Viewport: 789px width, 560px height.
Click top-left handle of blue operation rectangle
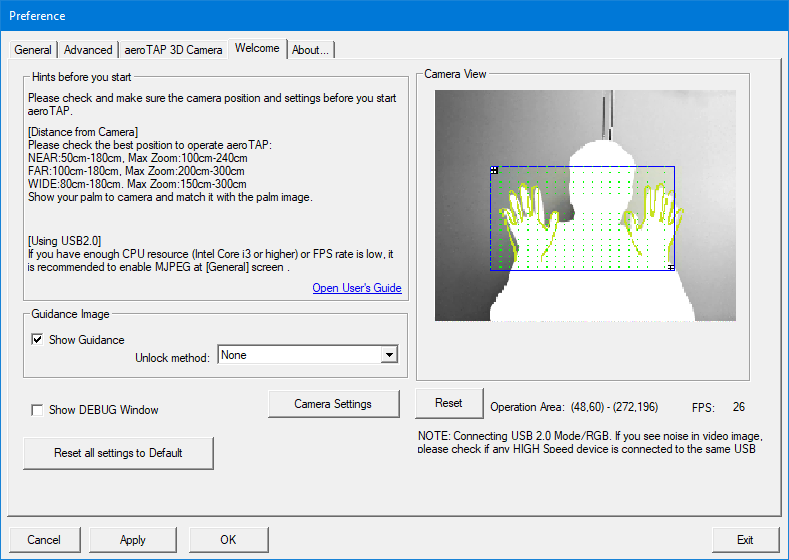tap(494, 171)
